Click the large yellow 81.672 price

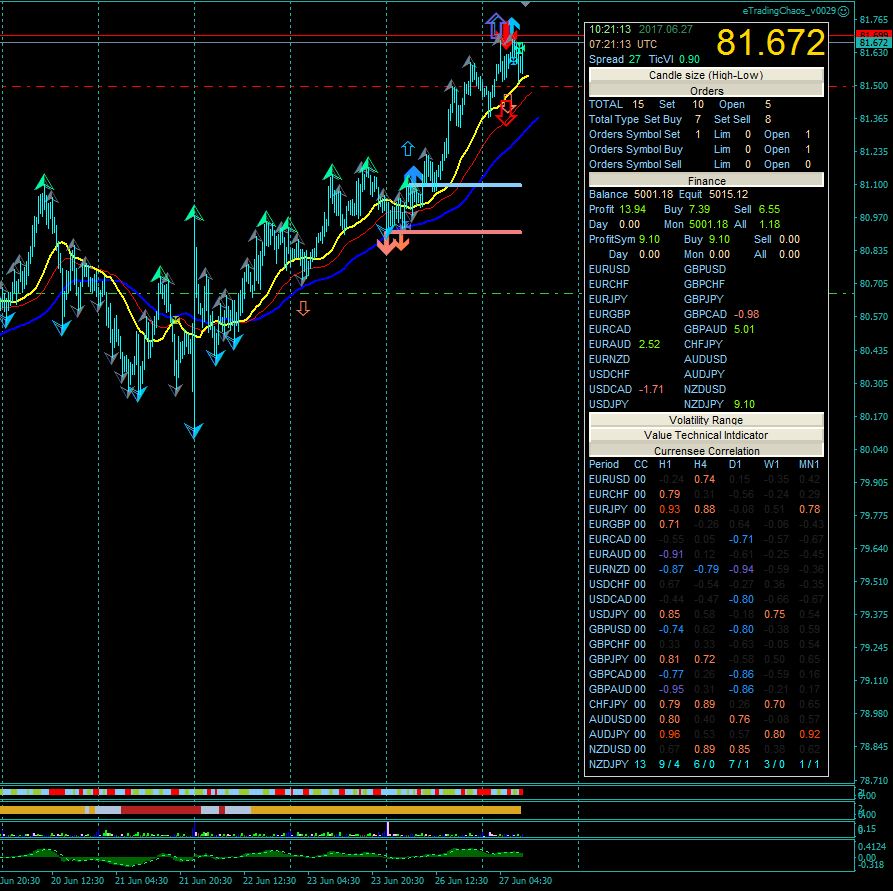point(770,42)
